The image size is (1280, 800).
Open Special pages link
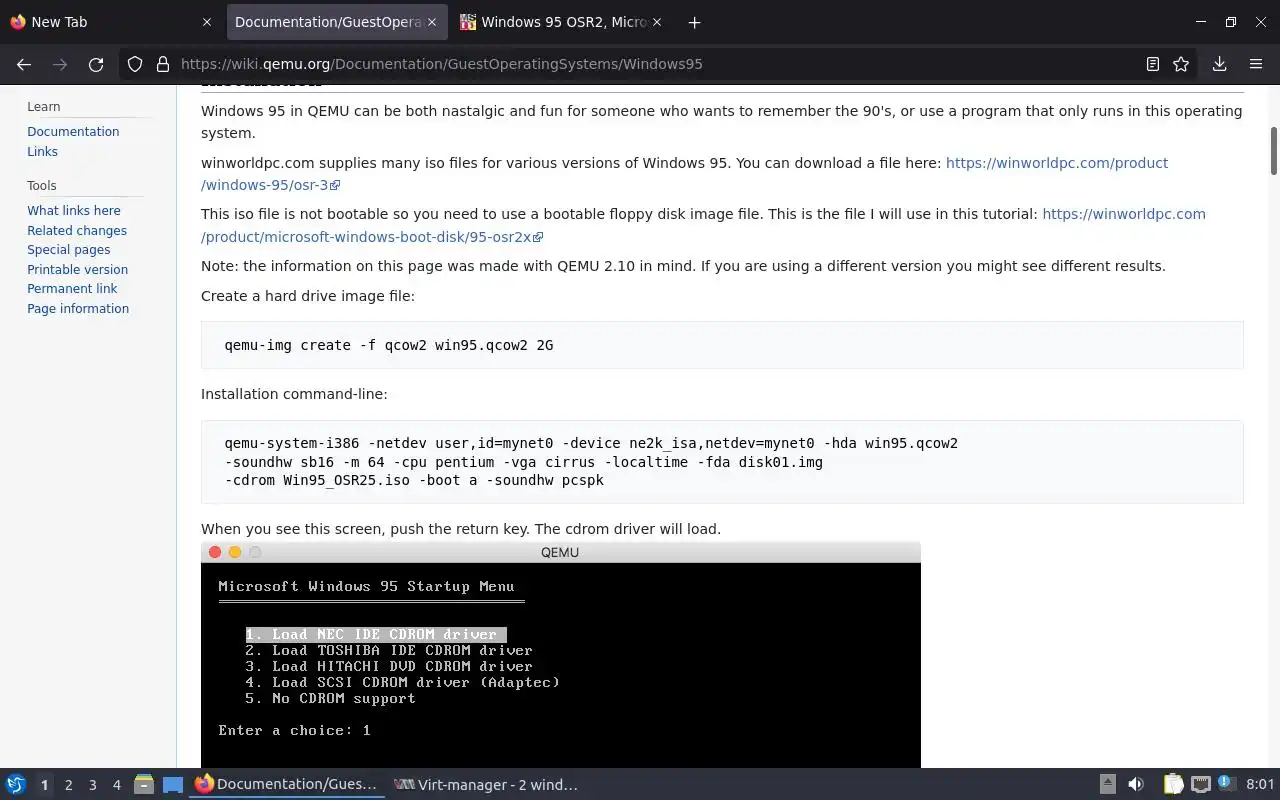click(x=69, y=250)
